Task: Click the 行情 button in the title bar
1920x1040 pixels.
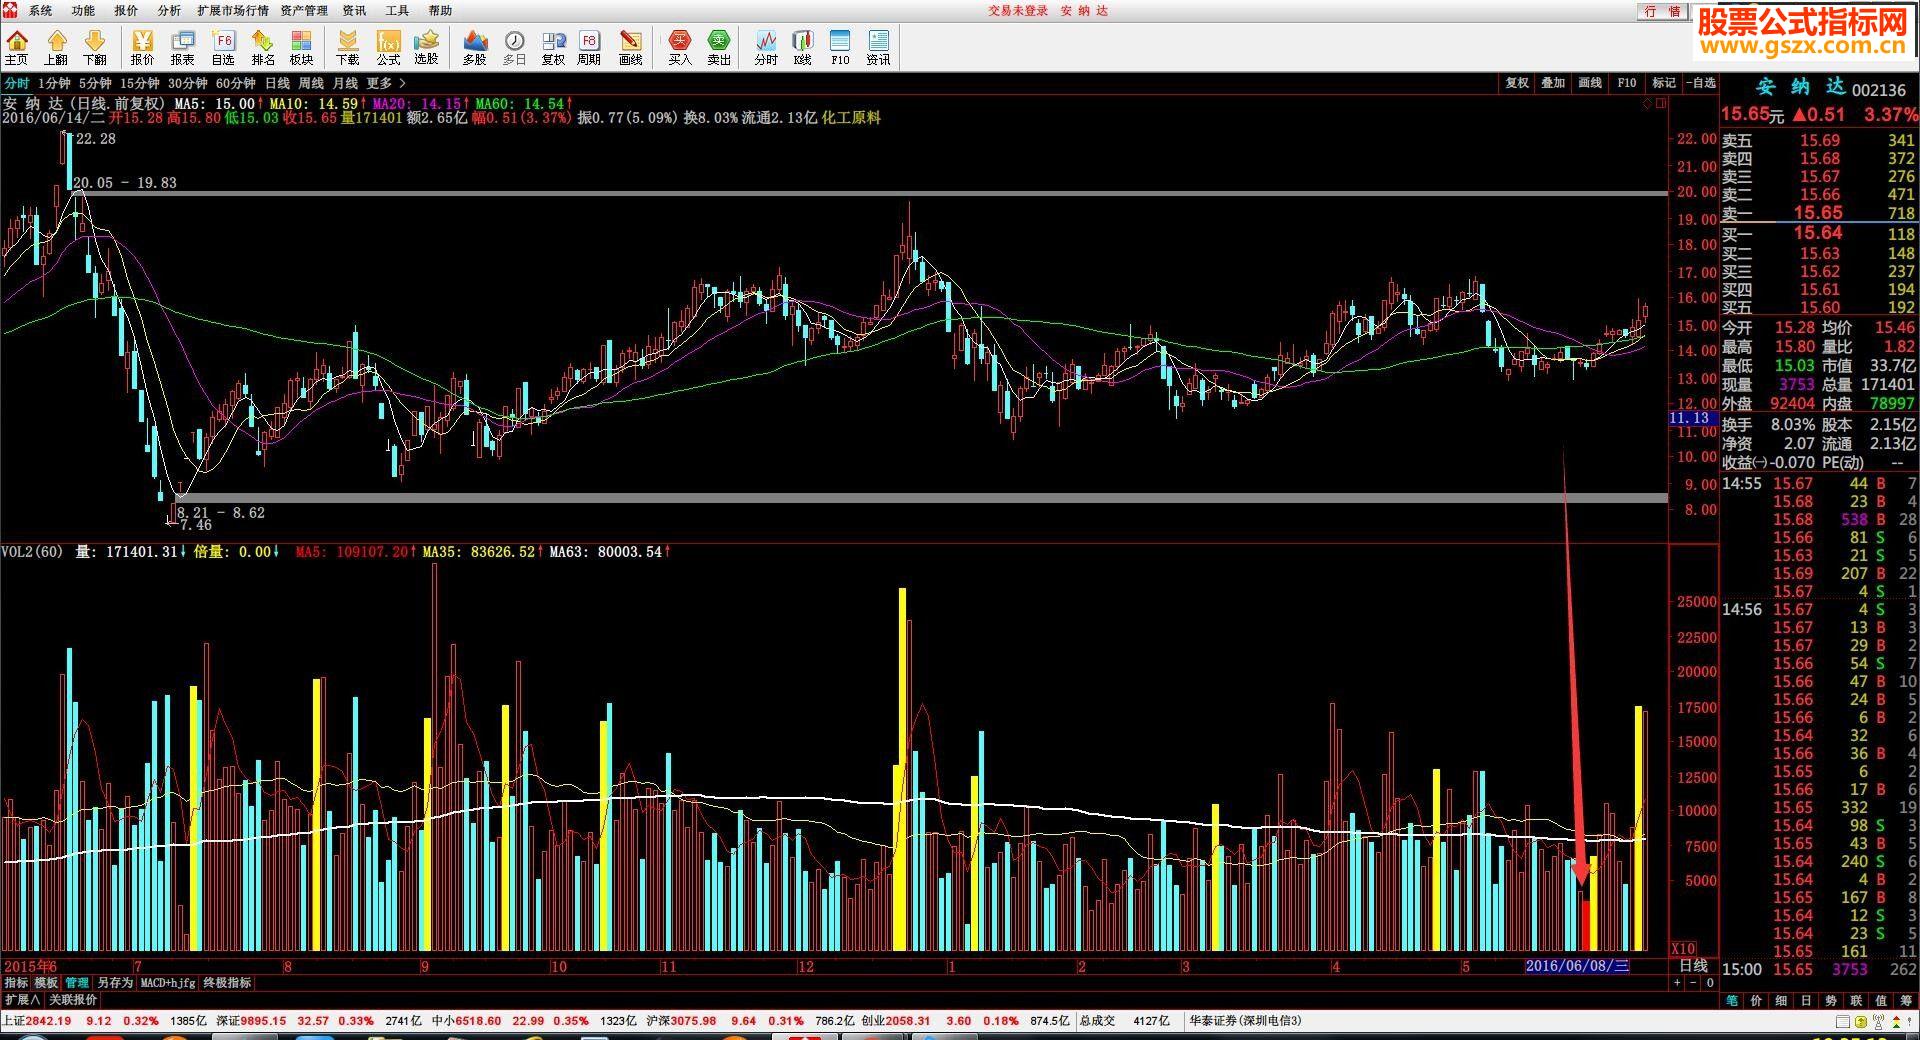Action: pos(1662,11)
